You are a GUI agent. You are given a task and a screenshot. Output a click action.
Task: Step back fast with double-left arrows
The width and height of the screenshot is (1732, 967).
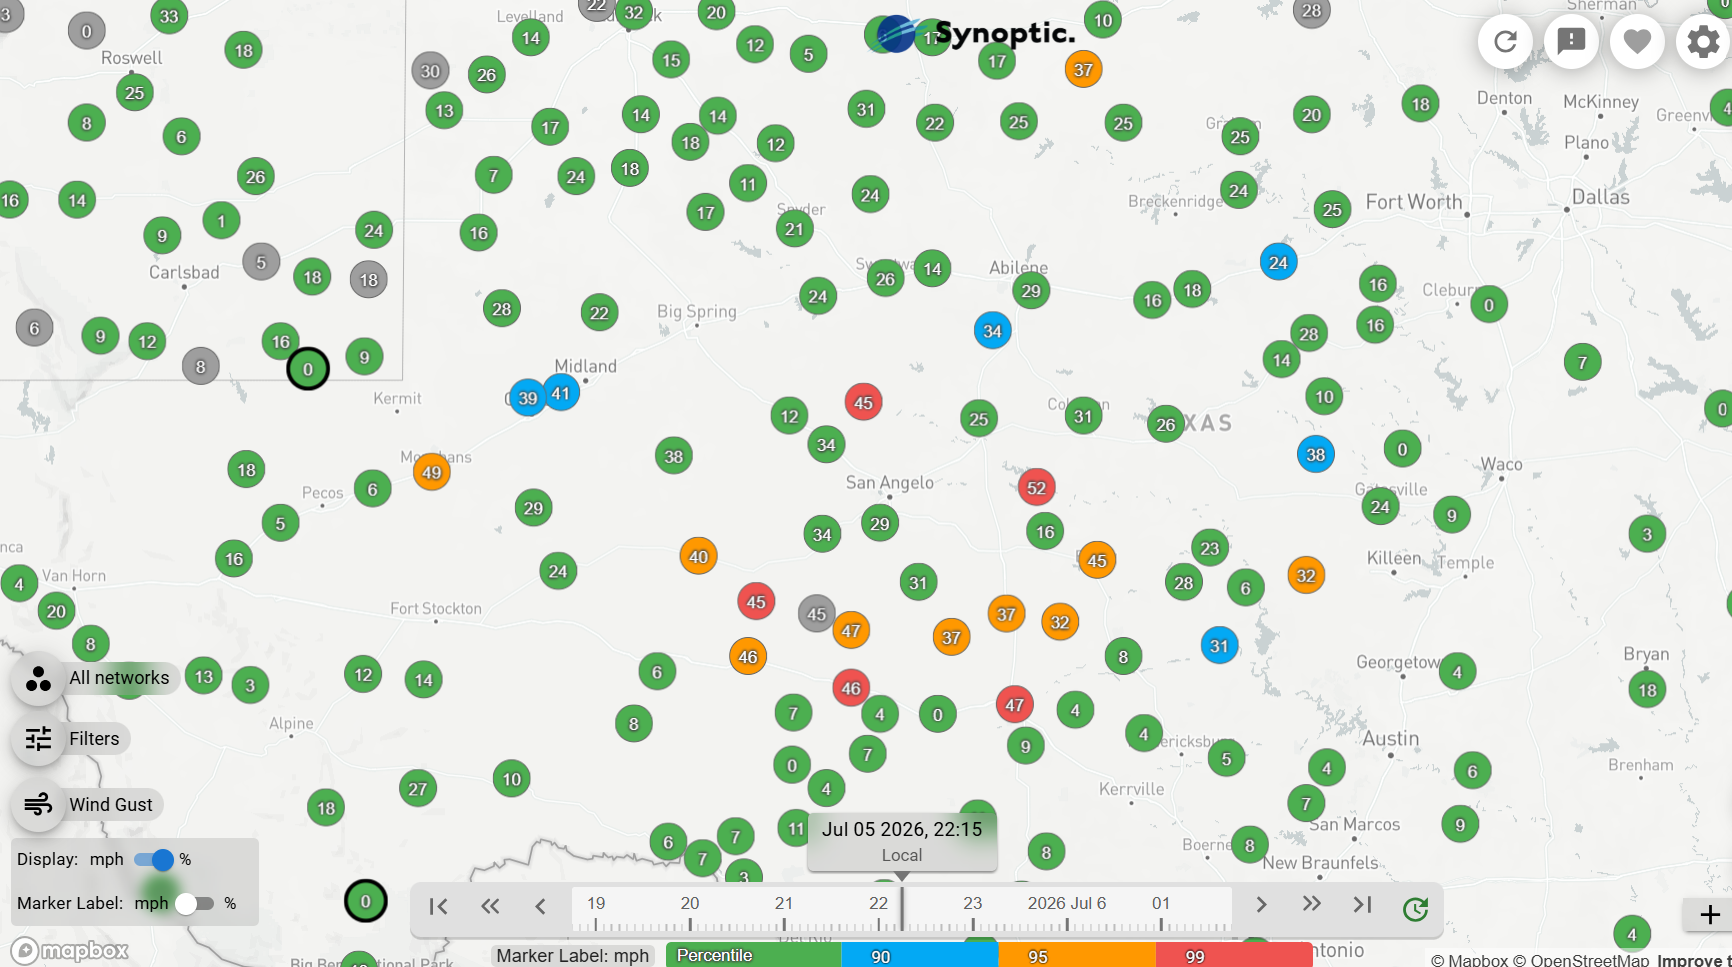489,906
